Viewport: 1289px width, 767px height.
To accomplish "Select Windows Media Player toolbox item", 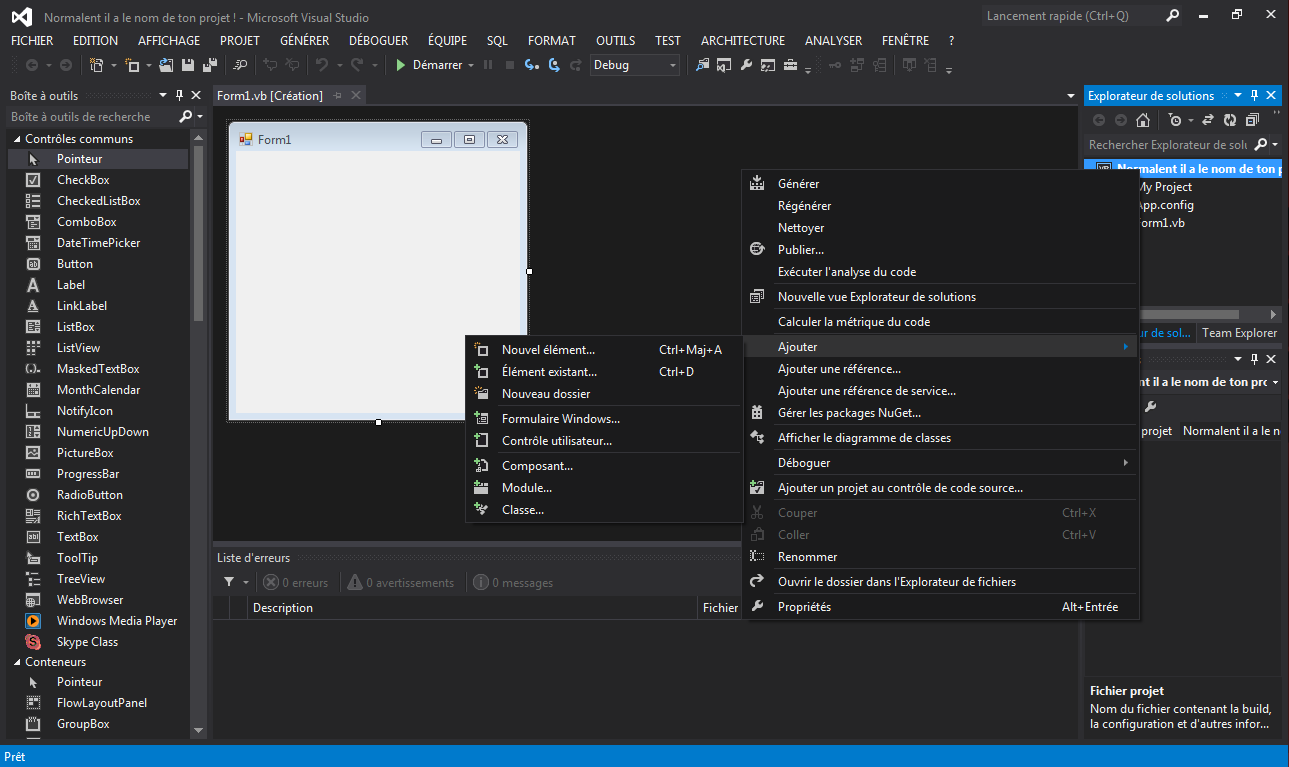I will (98, 621).
